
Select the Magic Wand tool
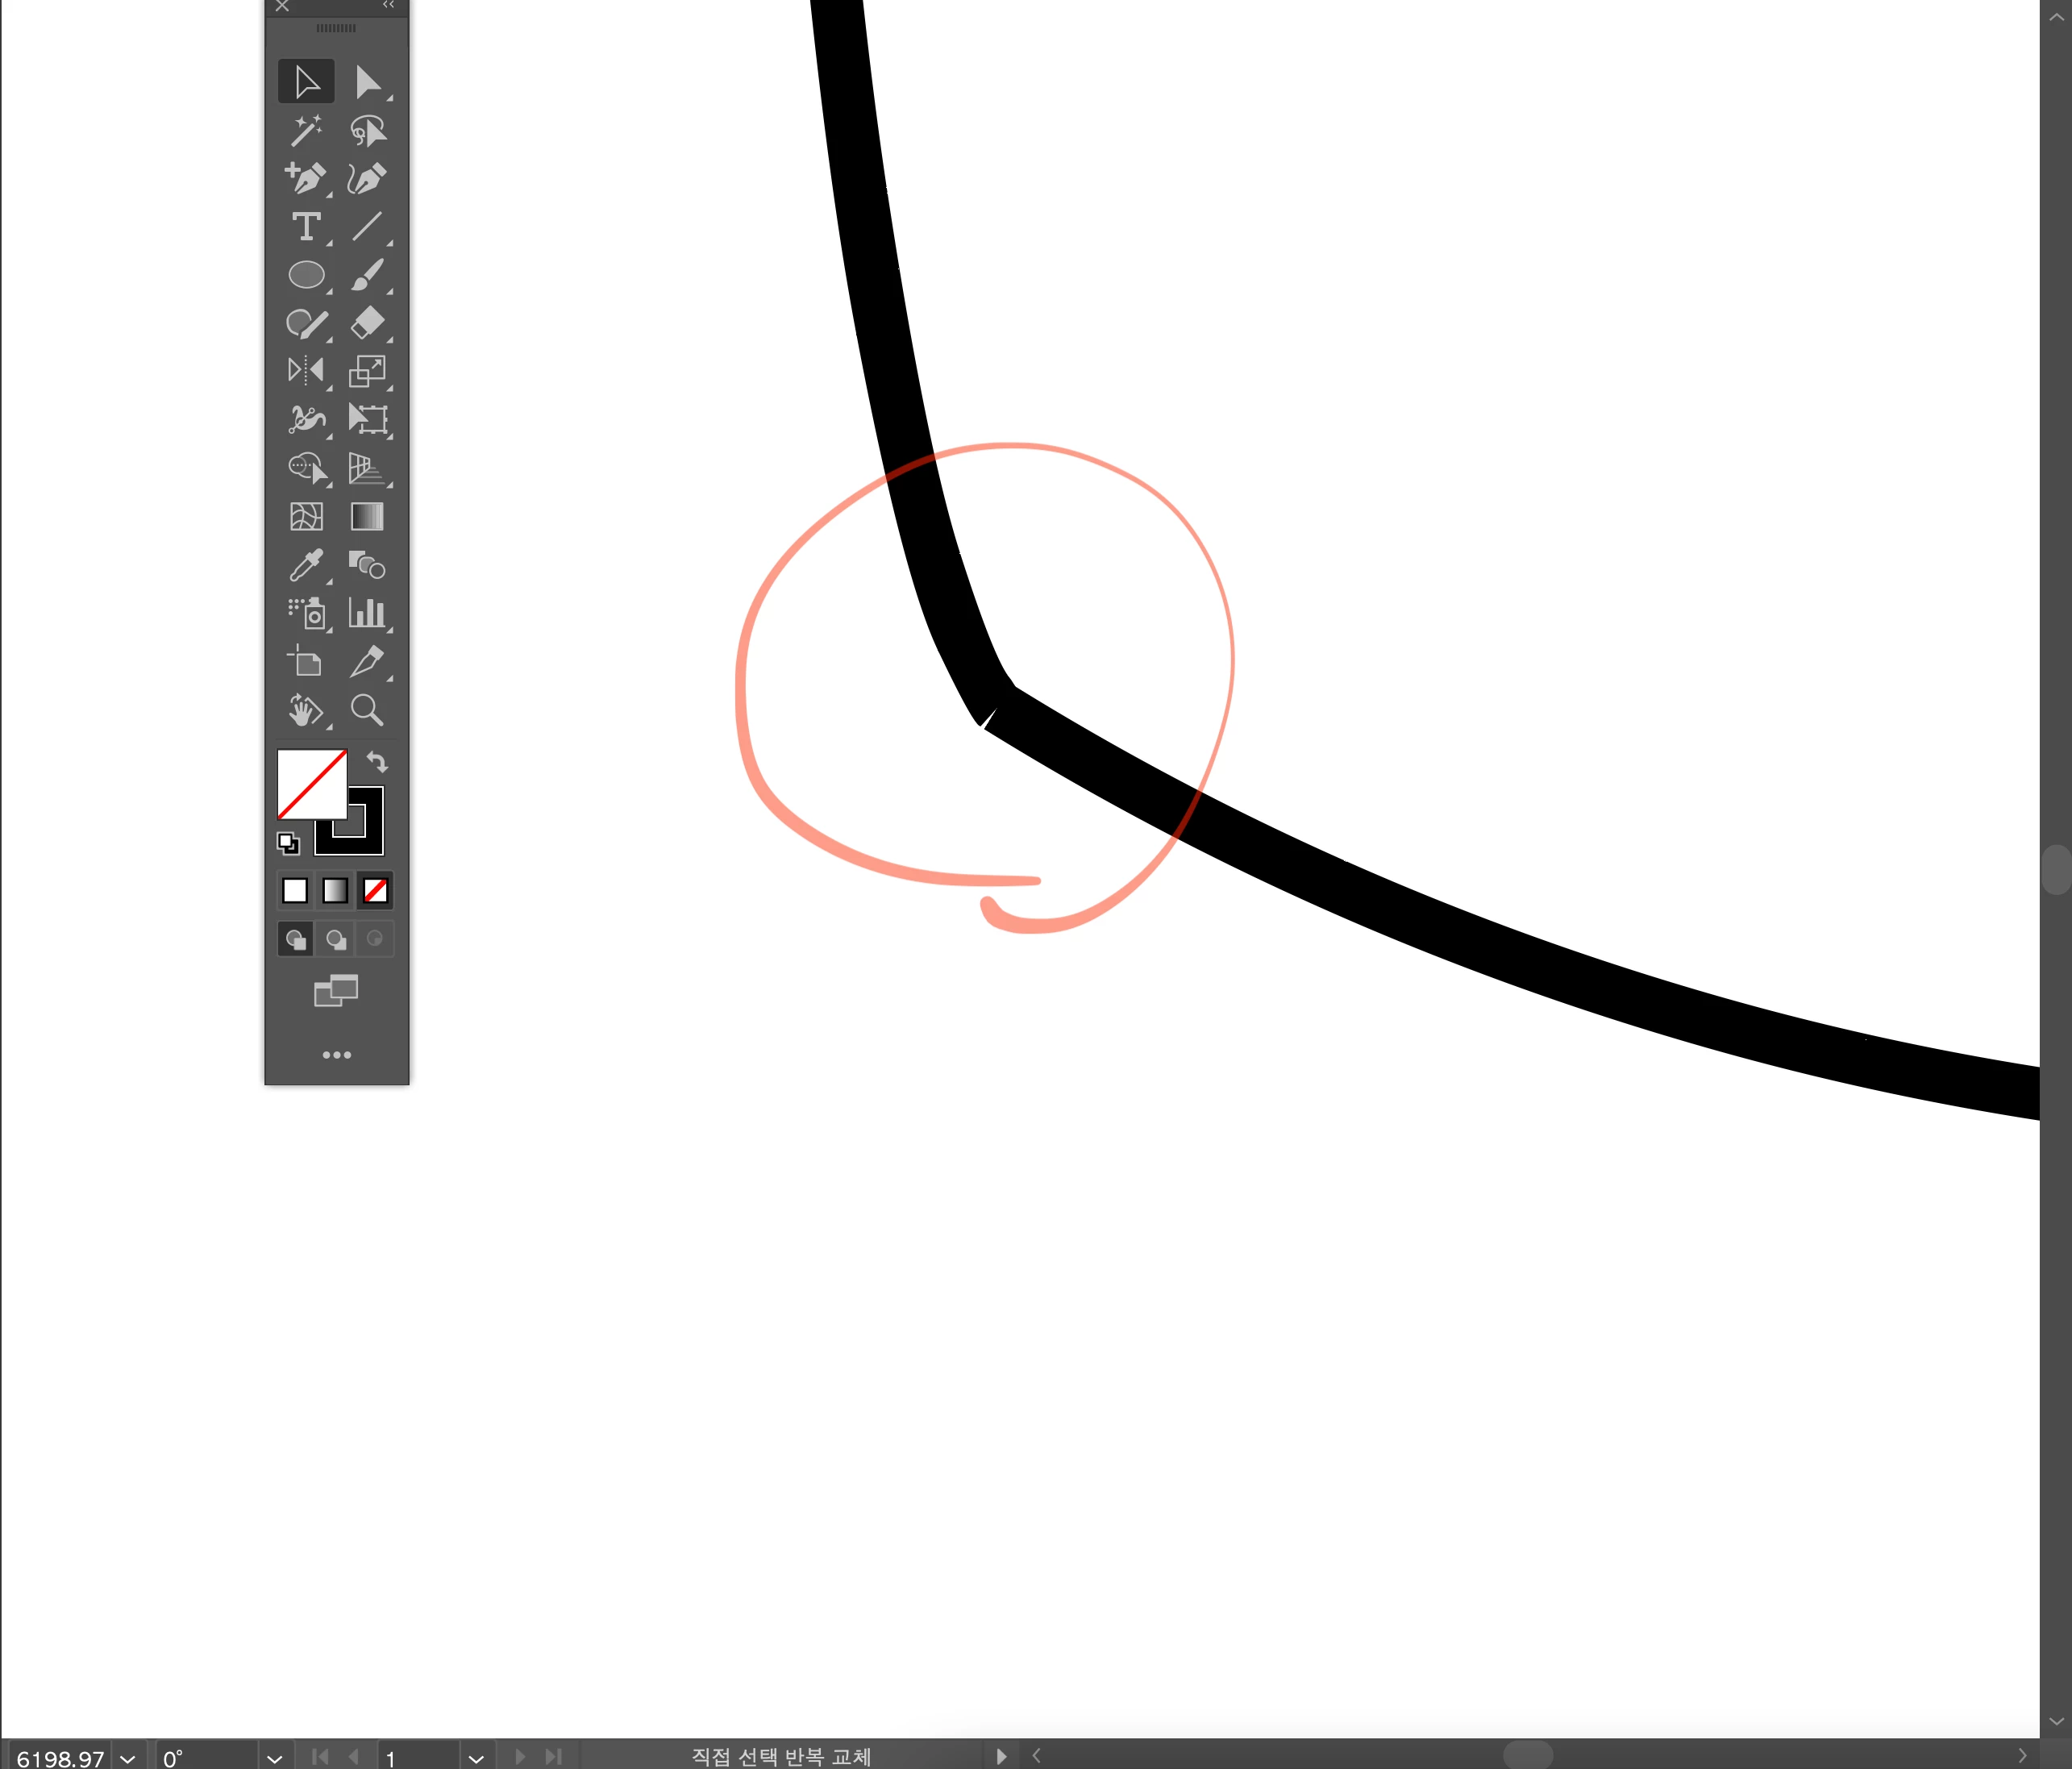coord(306,130)
